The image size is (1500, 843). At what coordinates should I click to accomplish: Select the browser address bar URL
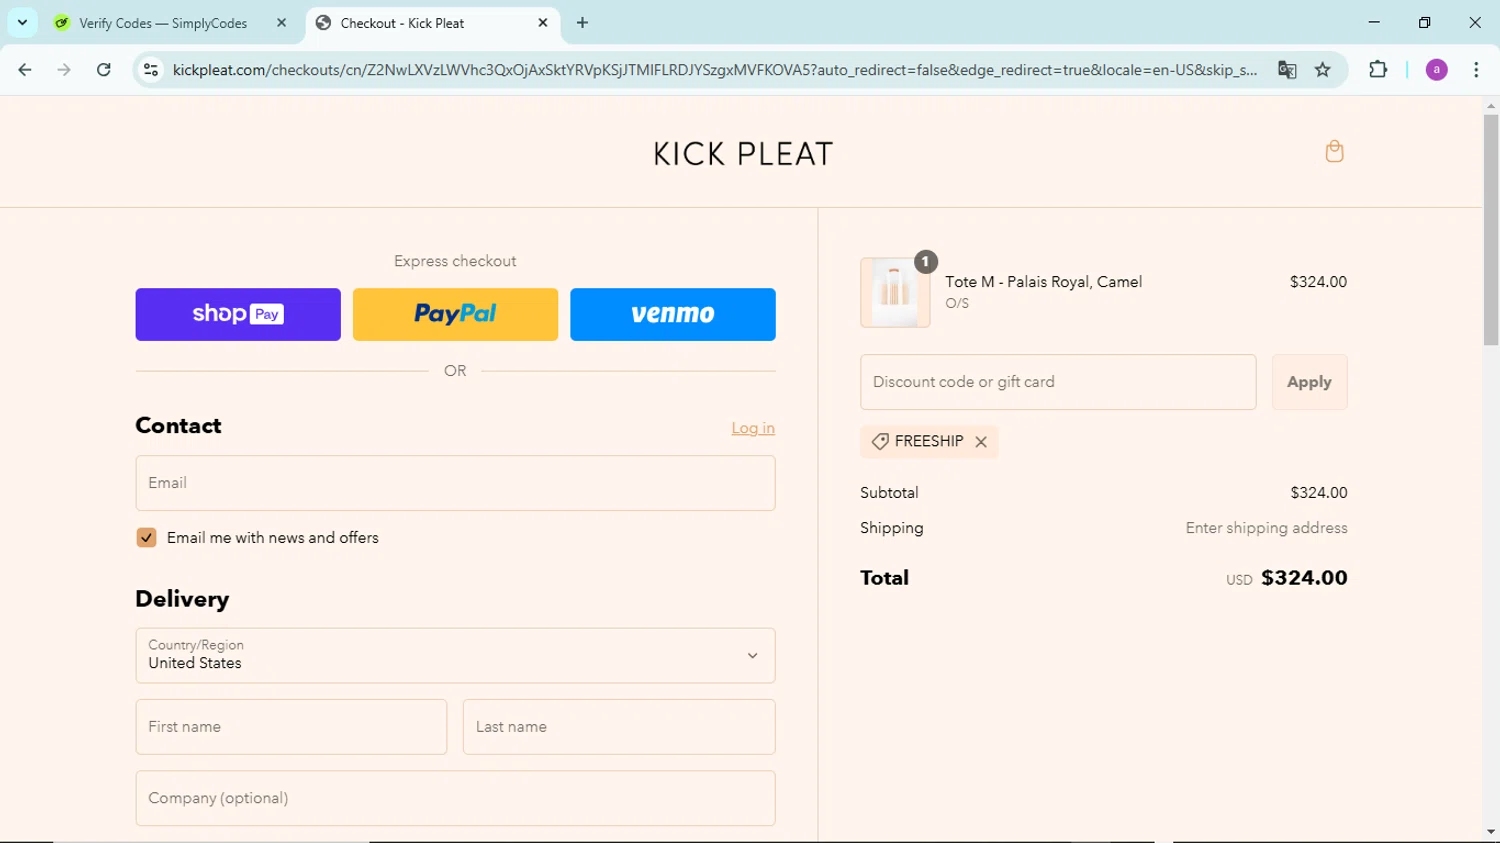tap(715, 70)
